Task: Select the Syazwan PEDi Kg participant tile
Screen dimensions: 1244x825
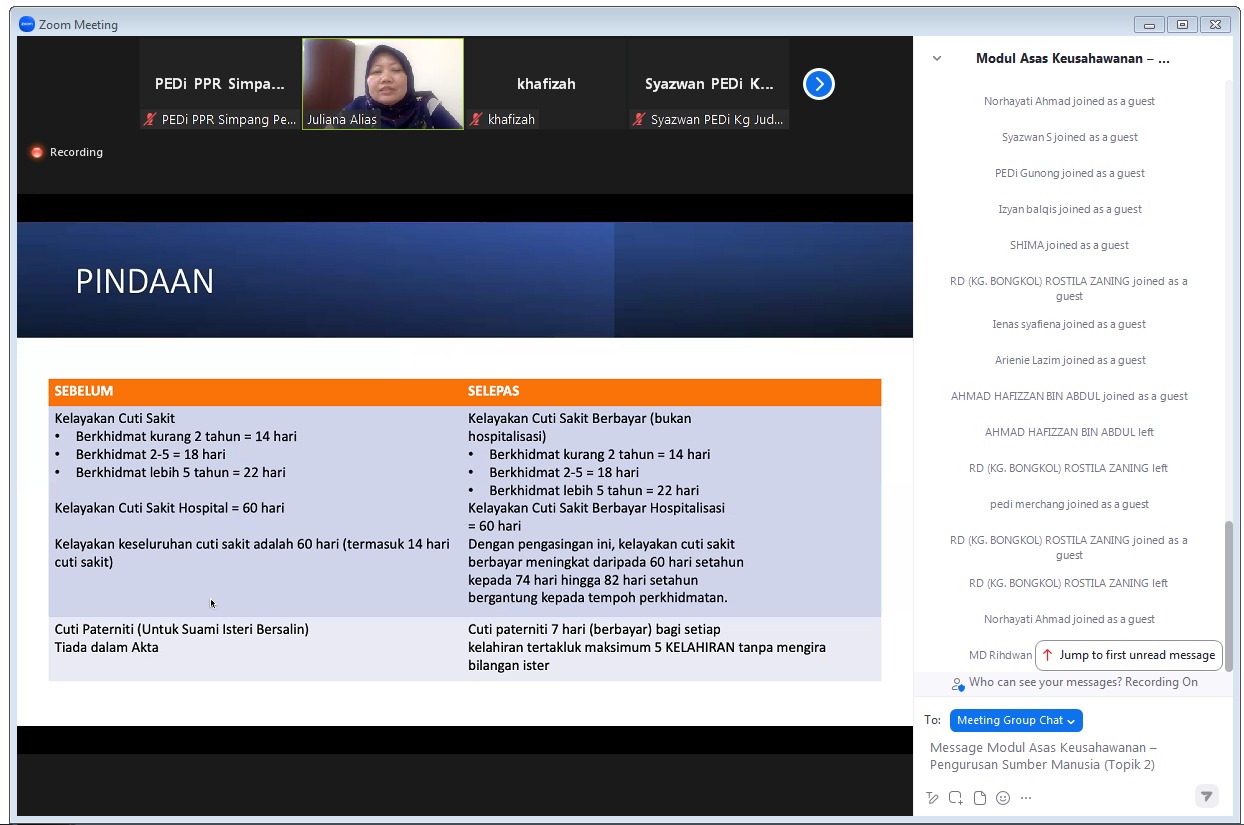Action: pyautogui.click(x=709, y=84)
